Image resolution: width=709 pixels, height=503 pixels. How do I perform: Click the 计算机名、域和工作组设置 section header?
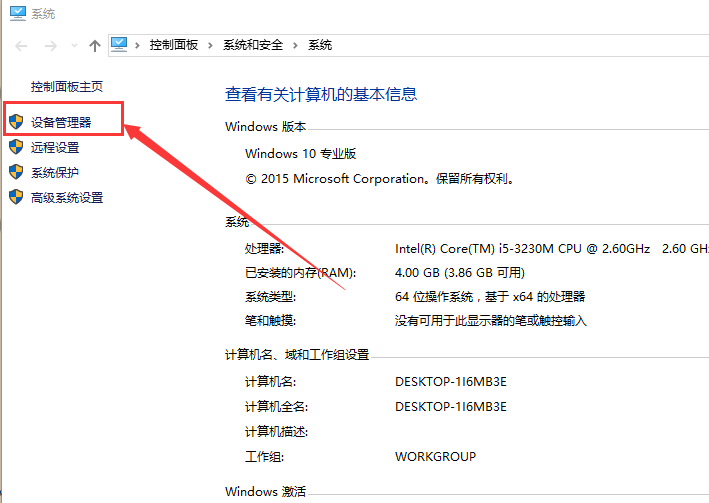click(297, 355)
